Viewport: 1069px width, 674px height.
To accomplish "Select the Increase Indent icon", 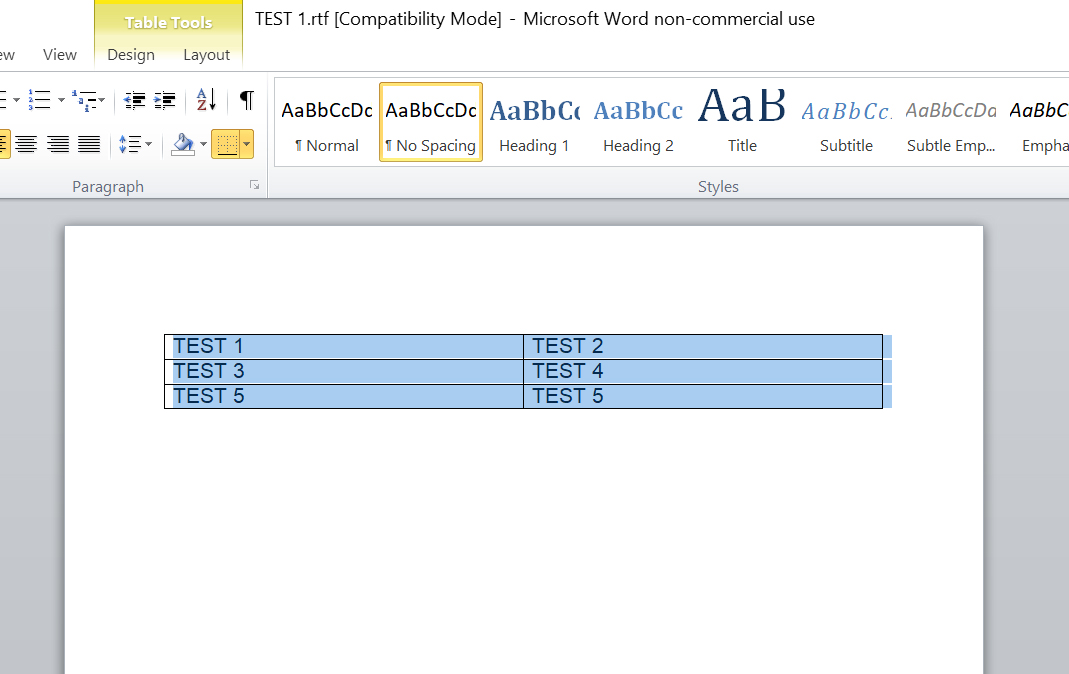I will click(165, 100).
